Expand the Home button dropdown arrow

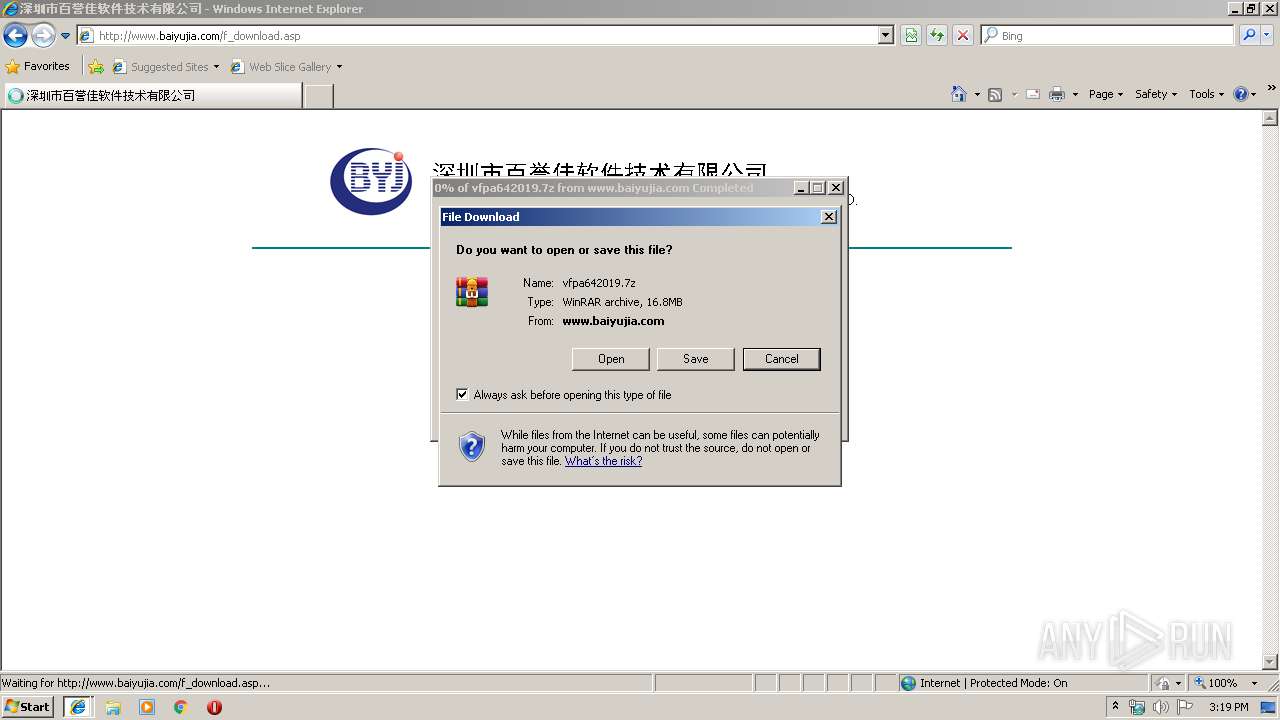pyautogui.click(x=977, y=94)
